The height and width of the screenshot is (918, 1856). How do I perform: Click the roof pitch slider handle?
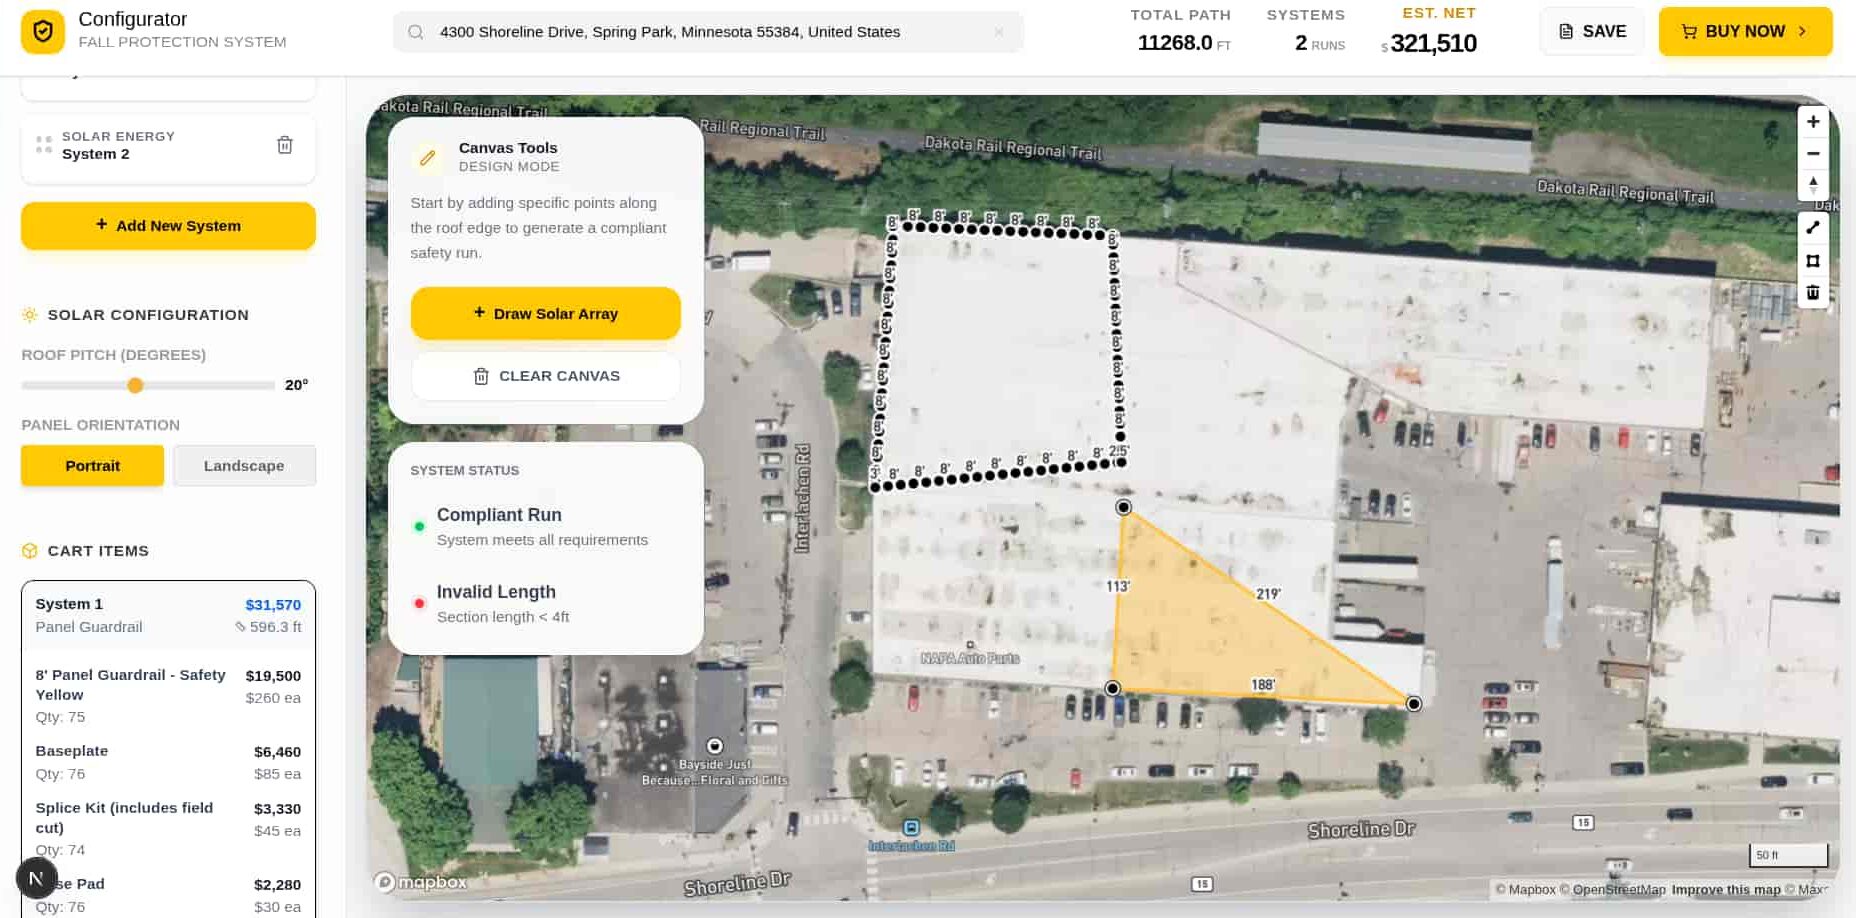point(135,386)
